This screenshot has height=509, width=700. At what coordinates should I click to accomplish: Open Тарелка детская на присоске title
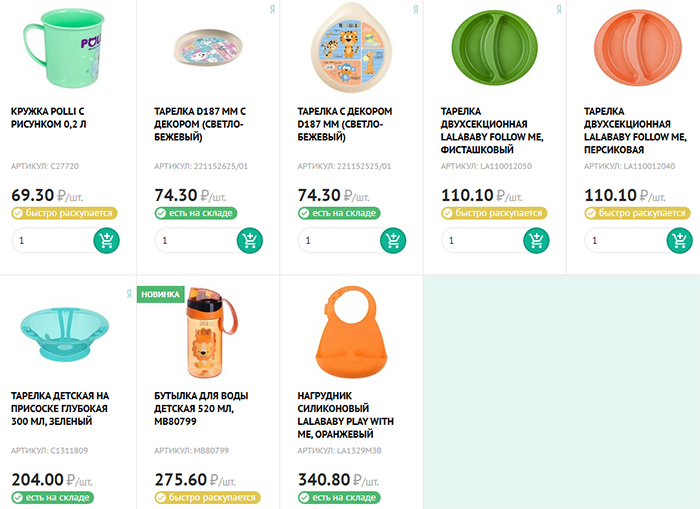pyautogui.click(x=60, y=408)
